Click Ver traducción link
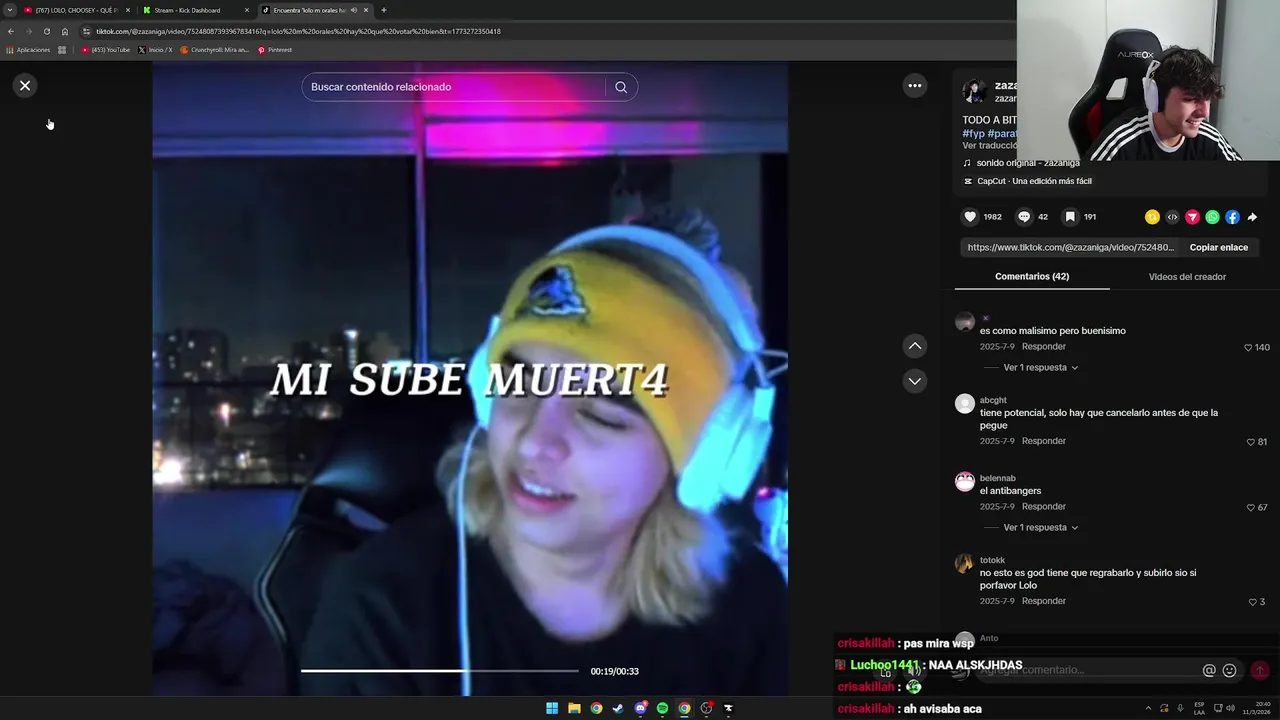Screen dimensions: 1280x720 990,146
